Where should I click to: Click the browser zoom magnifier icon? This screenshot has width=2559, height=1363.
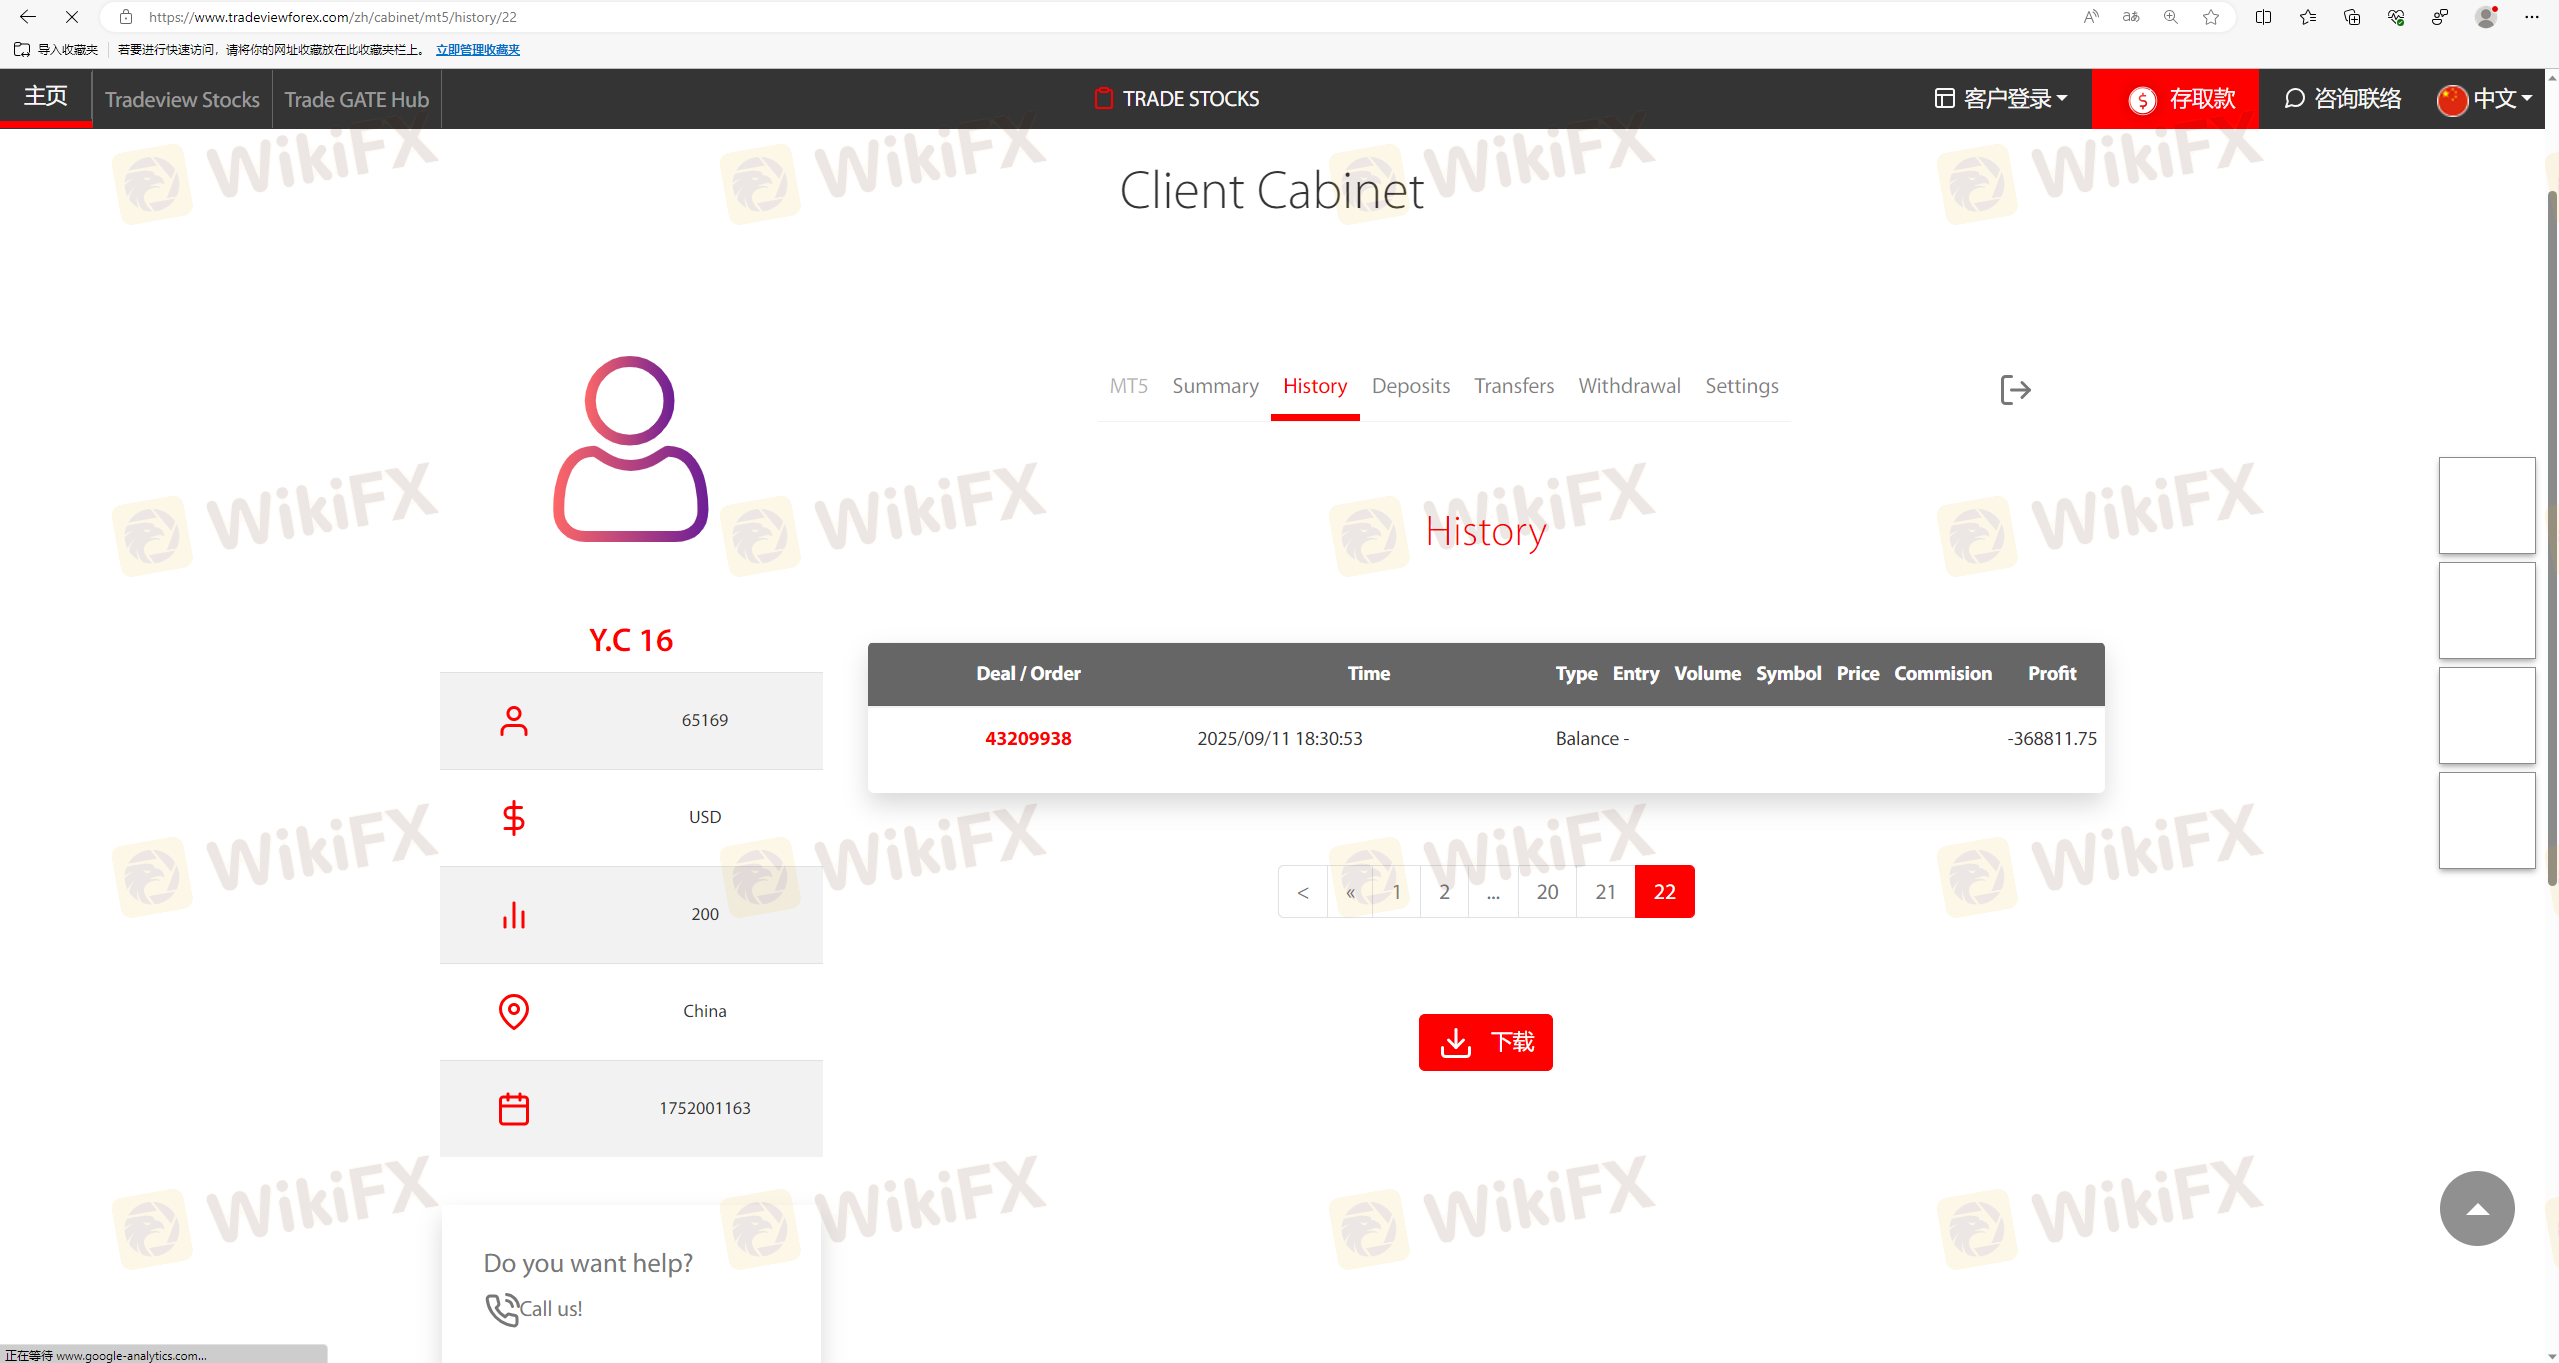click(2170, 17)
